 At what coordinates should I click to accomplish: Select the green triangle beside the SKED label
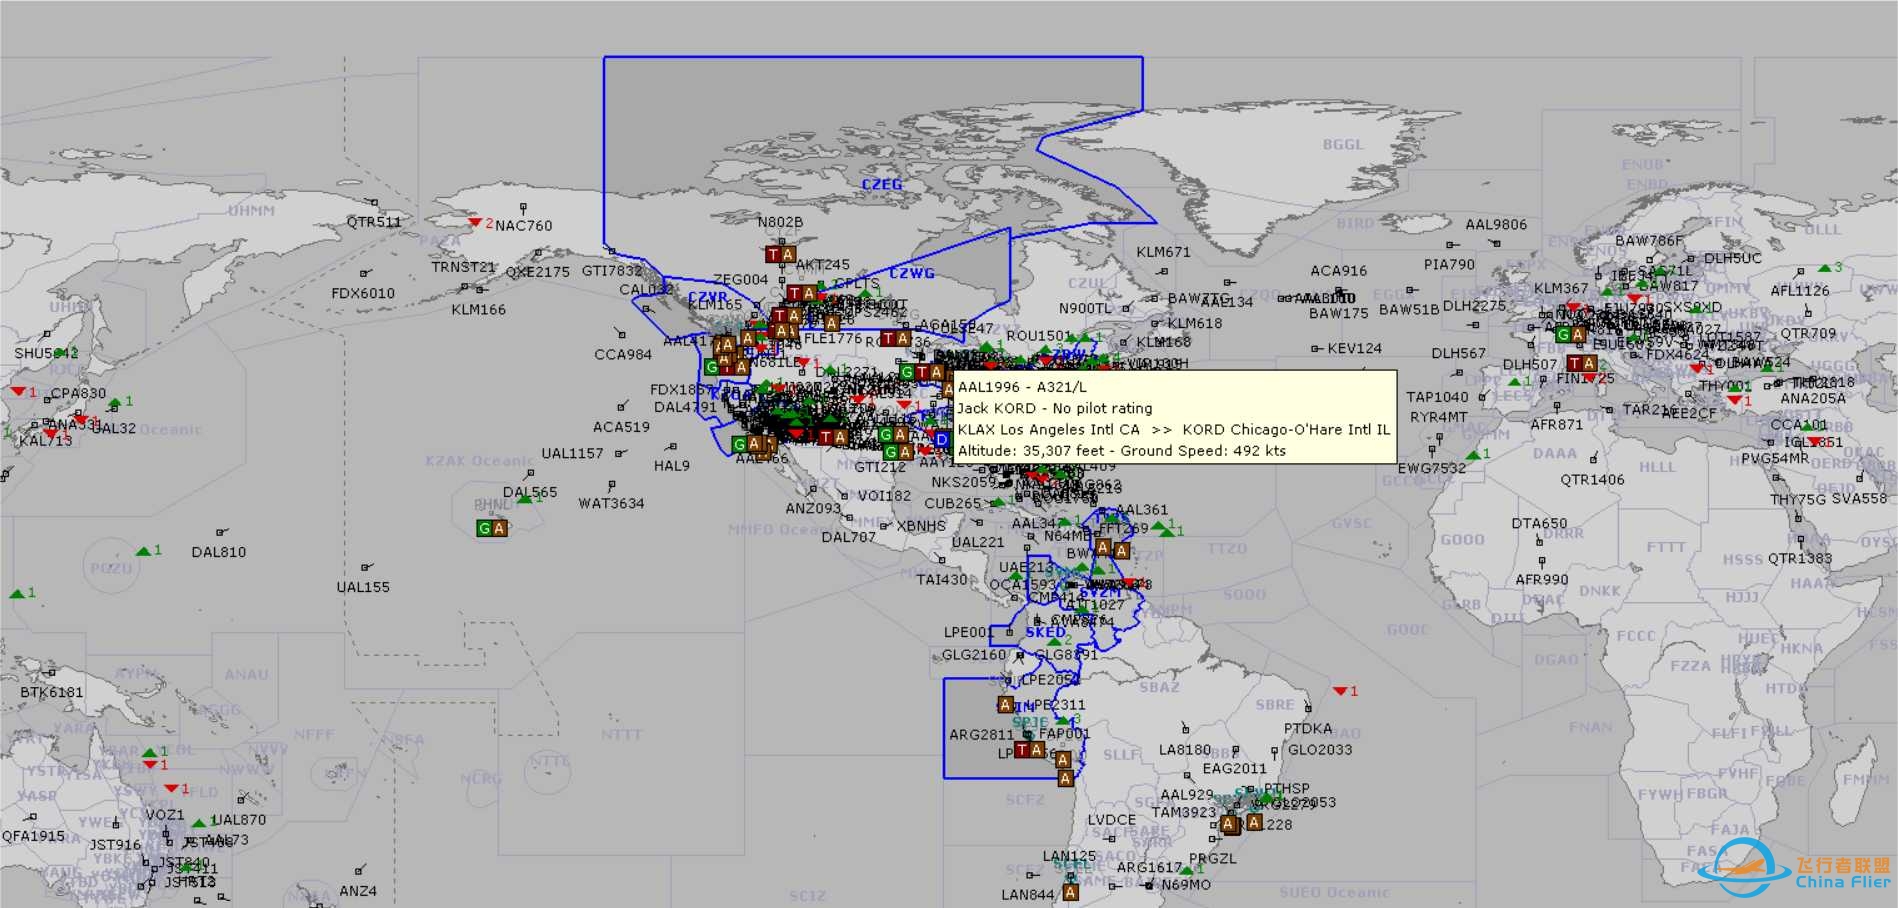click(x=1056, y=640)
